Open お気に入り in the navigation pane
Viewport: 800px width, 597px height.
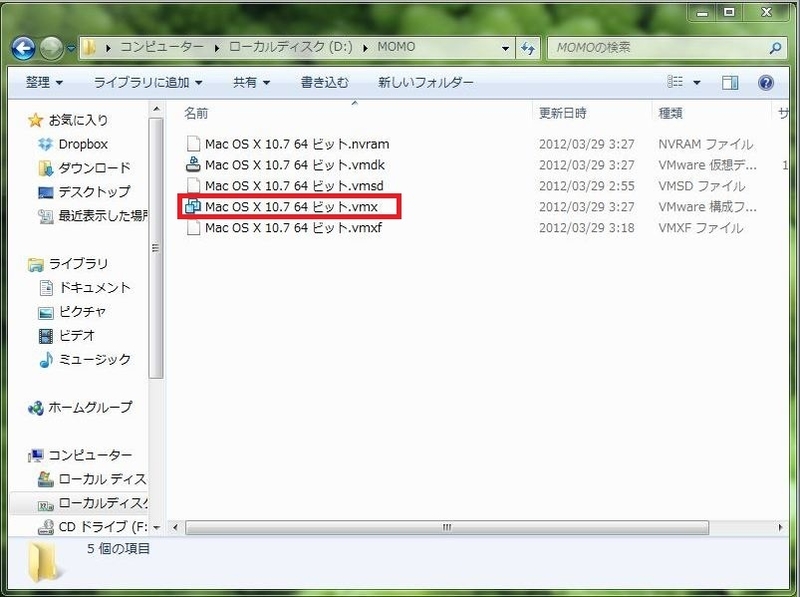point(79,120)
